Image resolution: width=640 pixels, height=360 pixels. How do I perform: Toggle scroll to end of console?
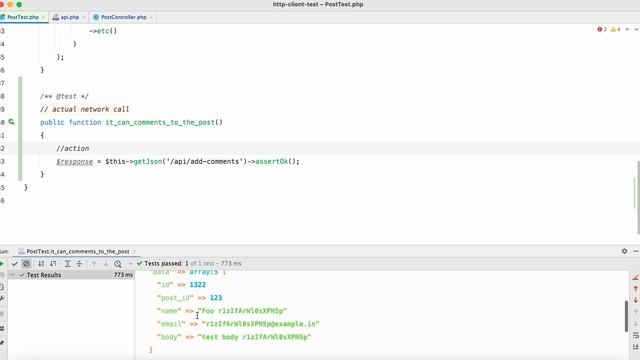(636, 347)
